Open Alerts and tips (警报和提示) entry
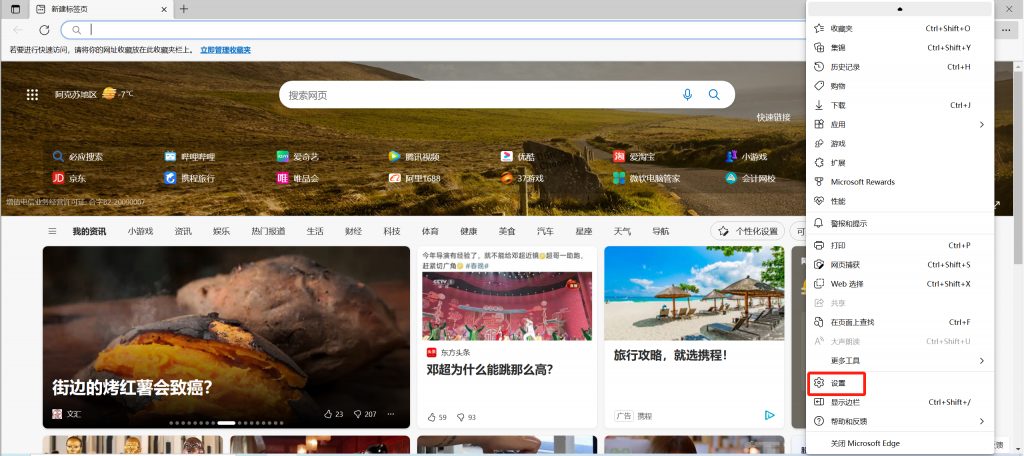Image resolution: width=1024 pixels, height=456 pixels. (900, 223)
